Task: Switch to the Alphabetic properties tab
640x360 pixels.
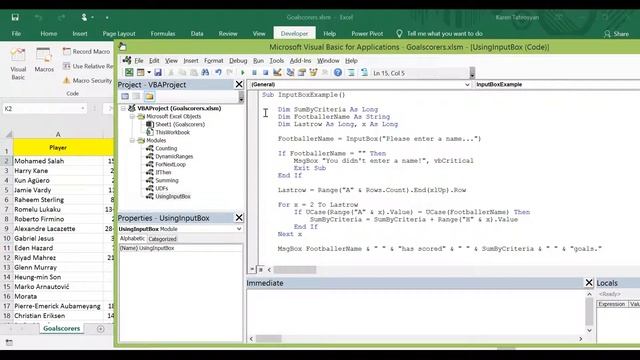Action: pos(132,238)
